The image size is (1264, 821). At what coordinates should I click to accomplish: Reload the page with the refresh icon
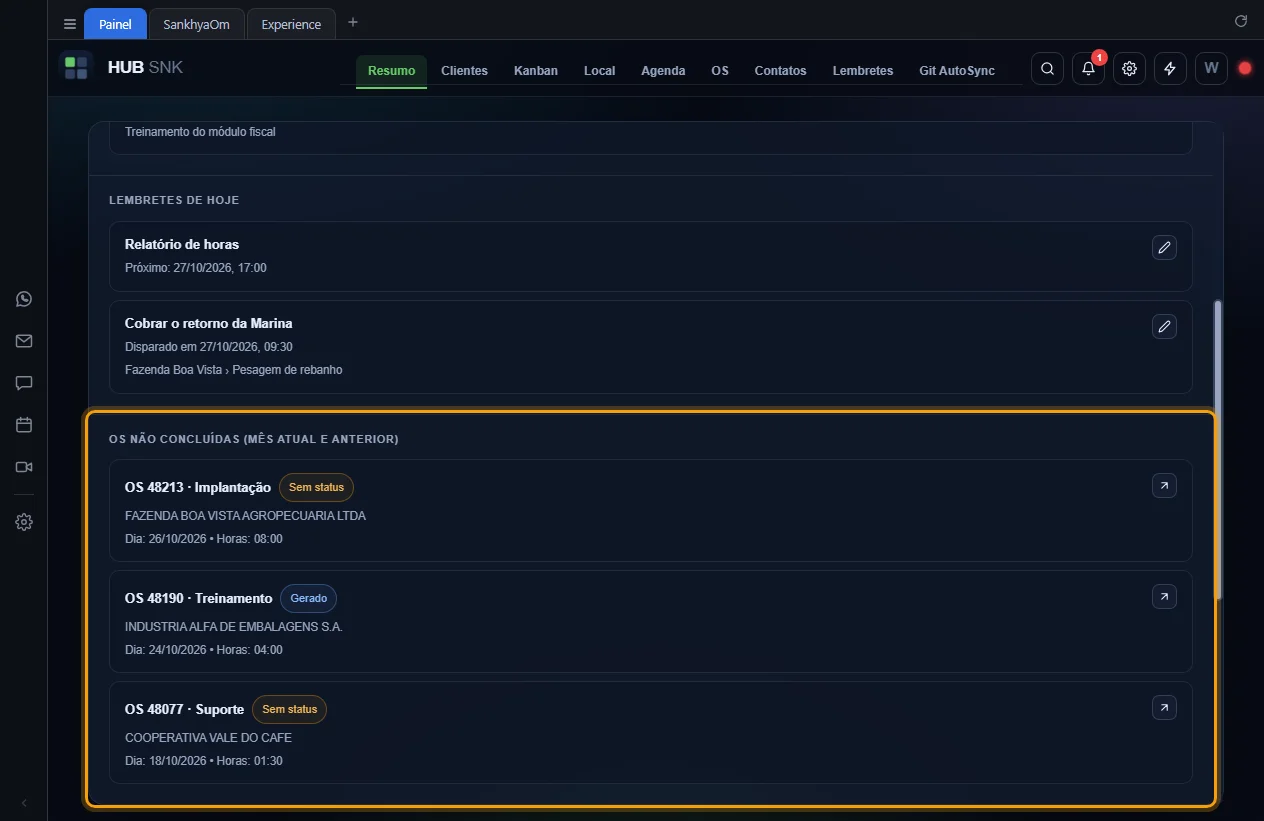(1241, 21)
